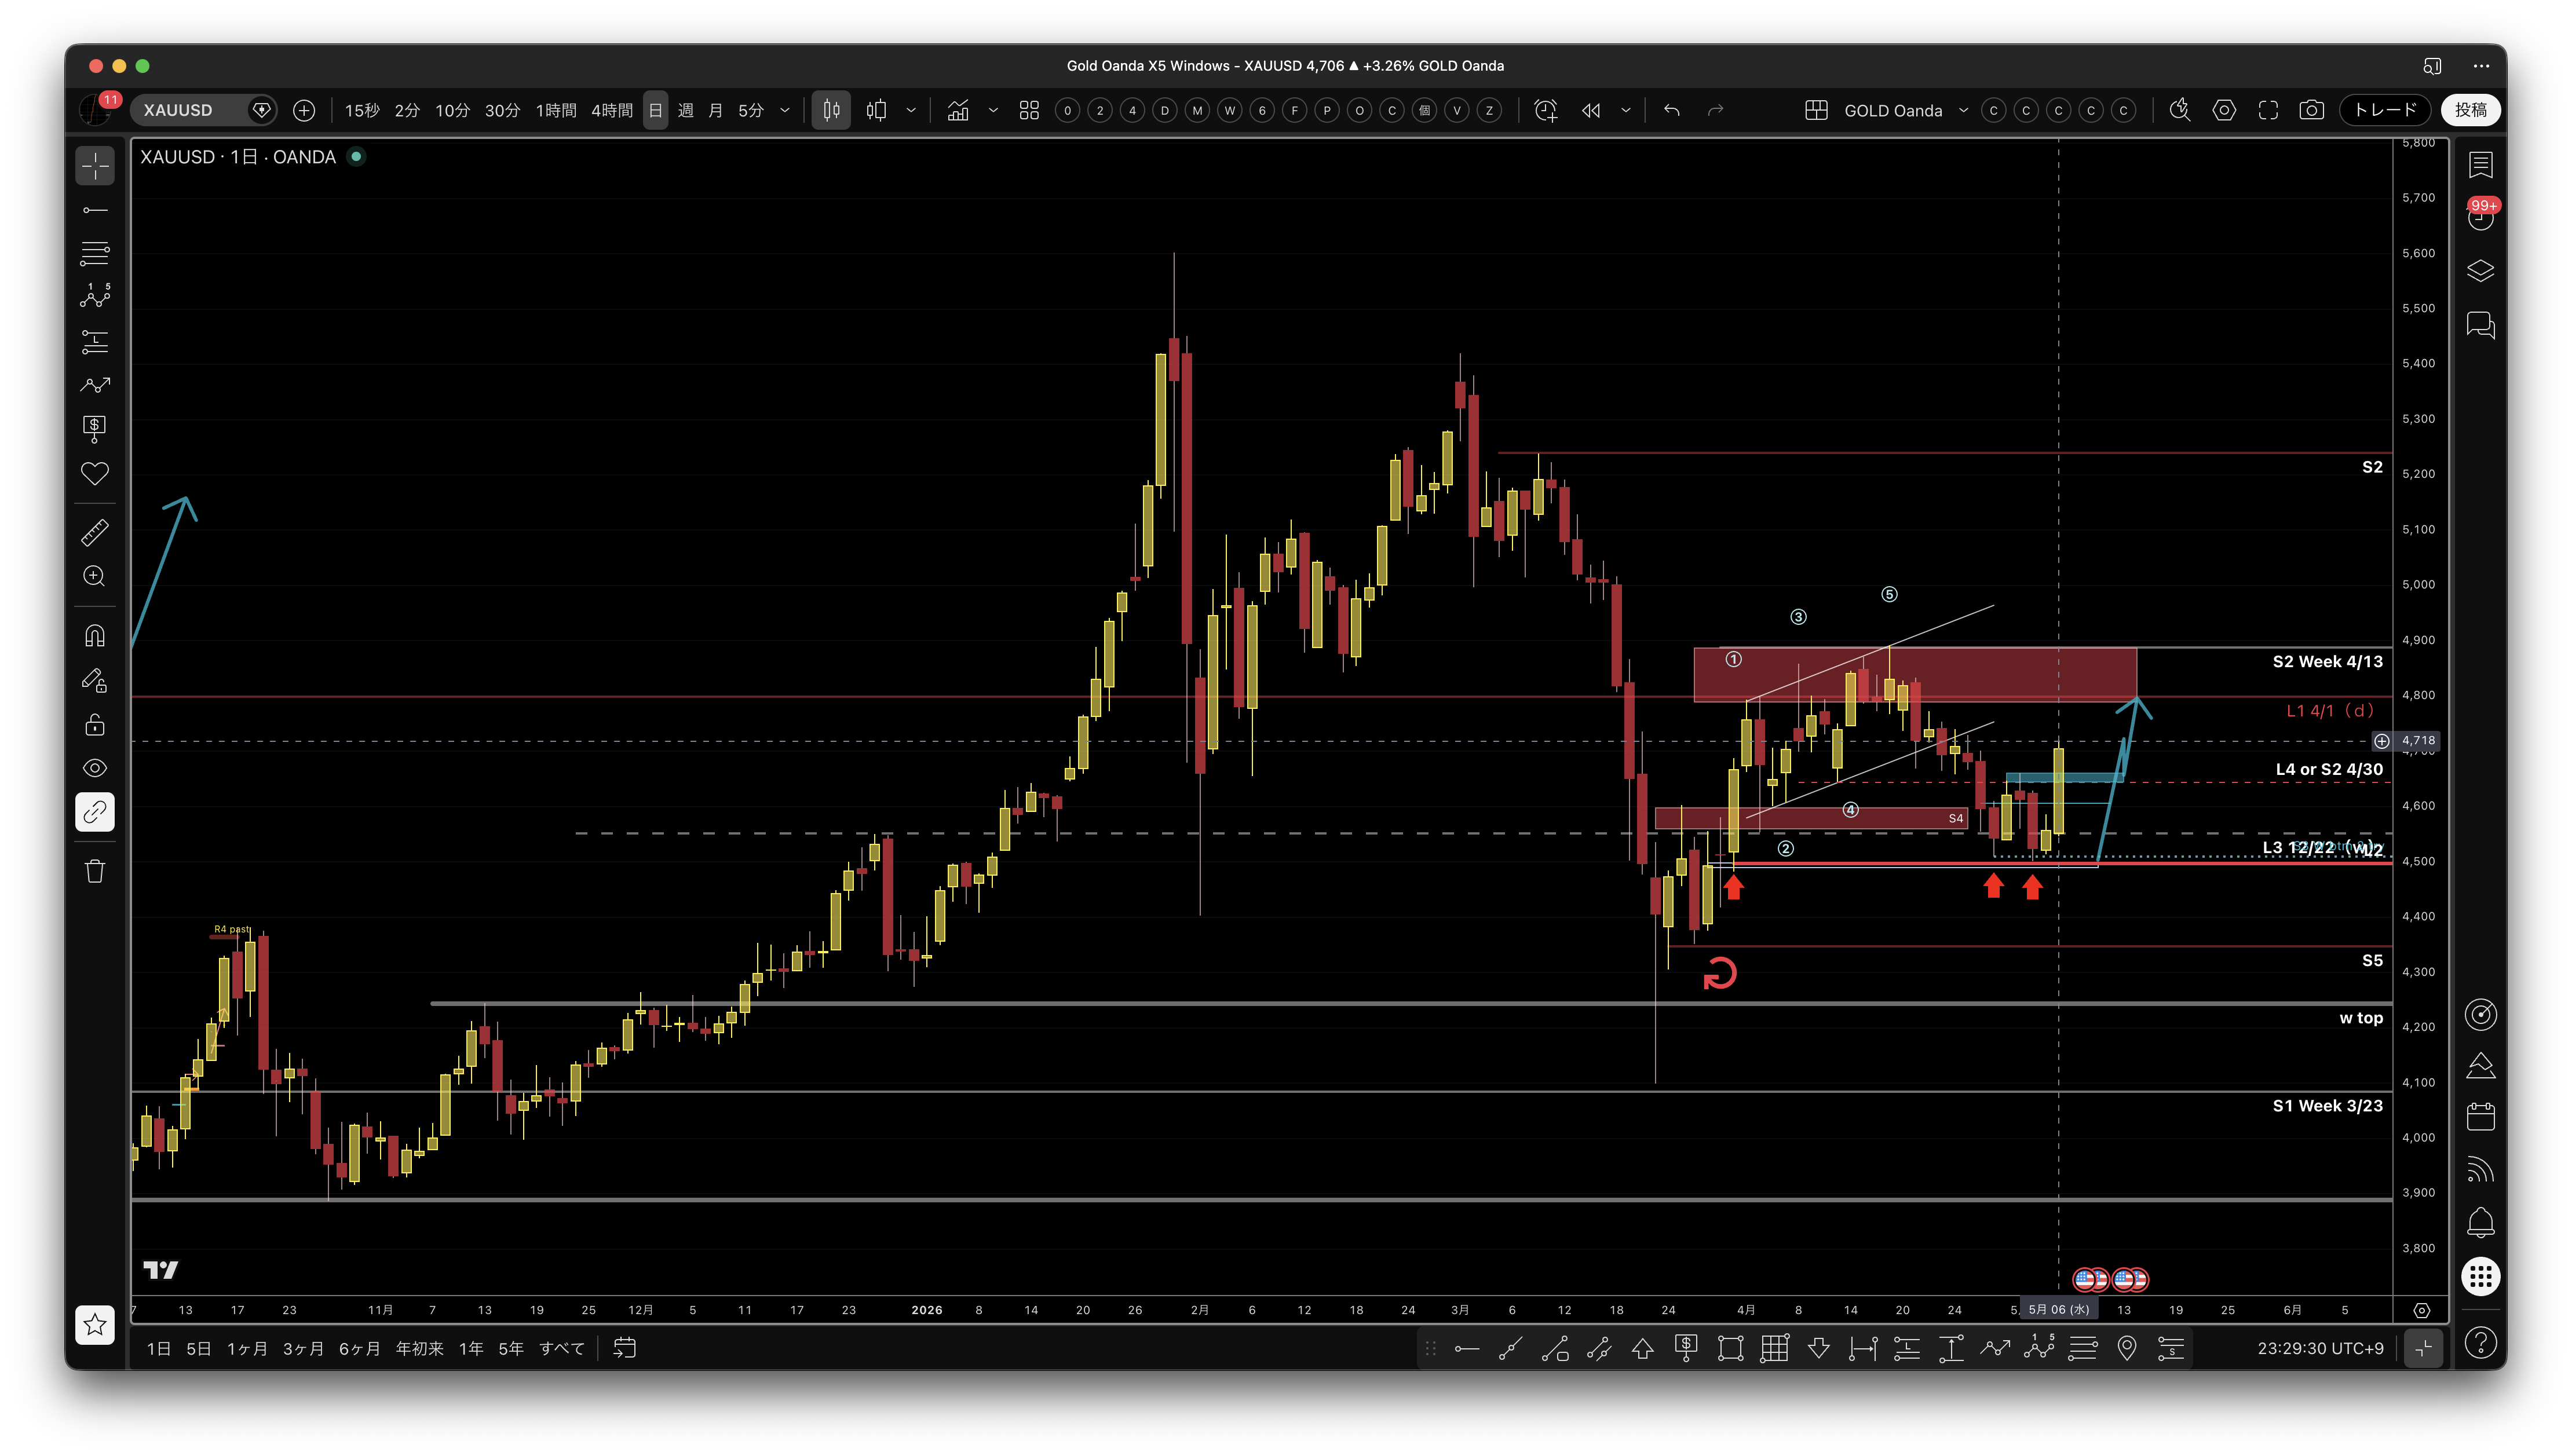Start bar replay rewind button
The width and height of the screenshot is (2572, 1456).
click(1591, 110)
